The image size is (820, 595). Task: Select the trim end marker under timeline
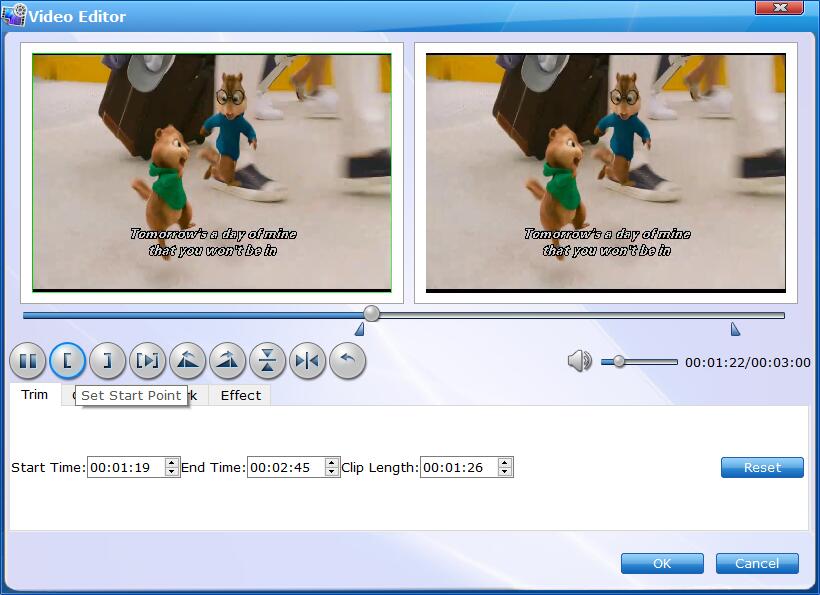coord(735,329)
